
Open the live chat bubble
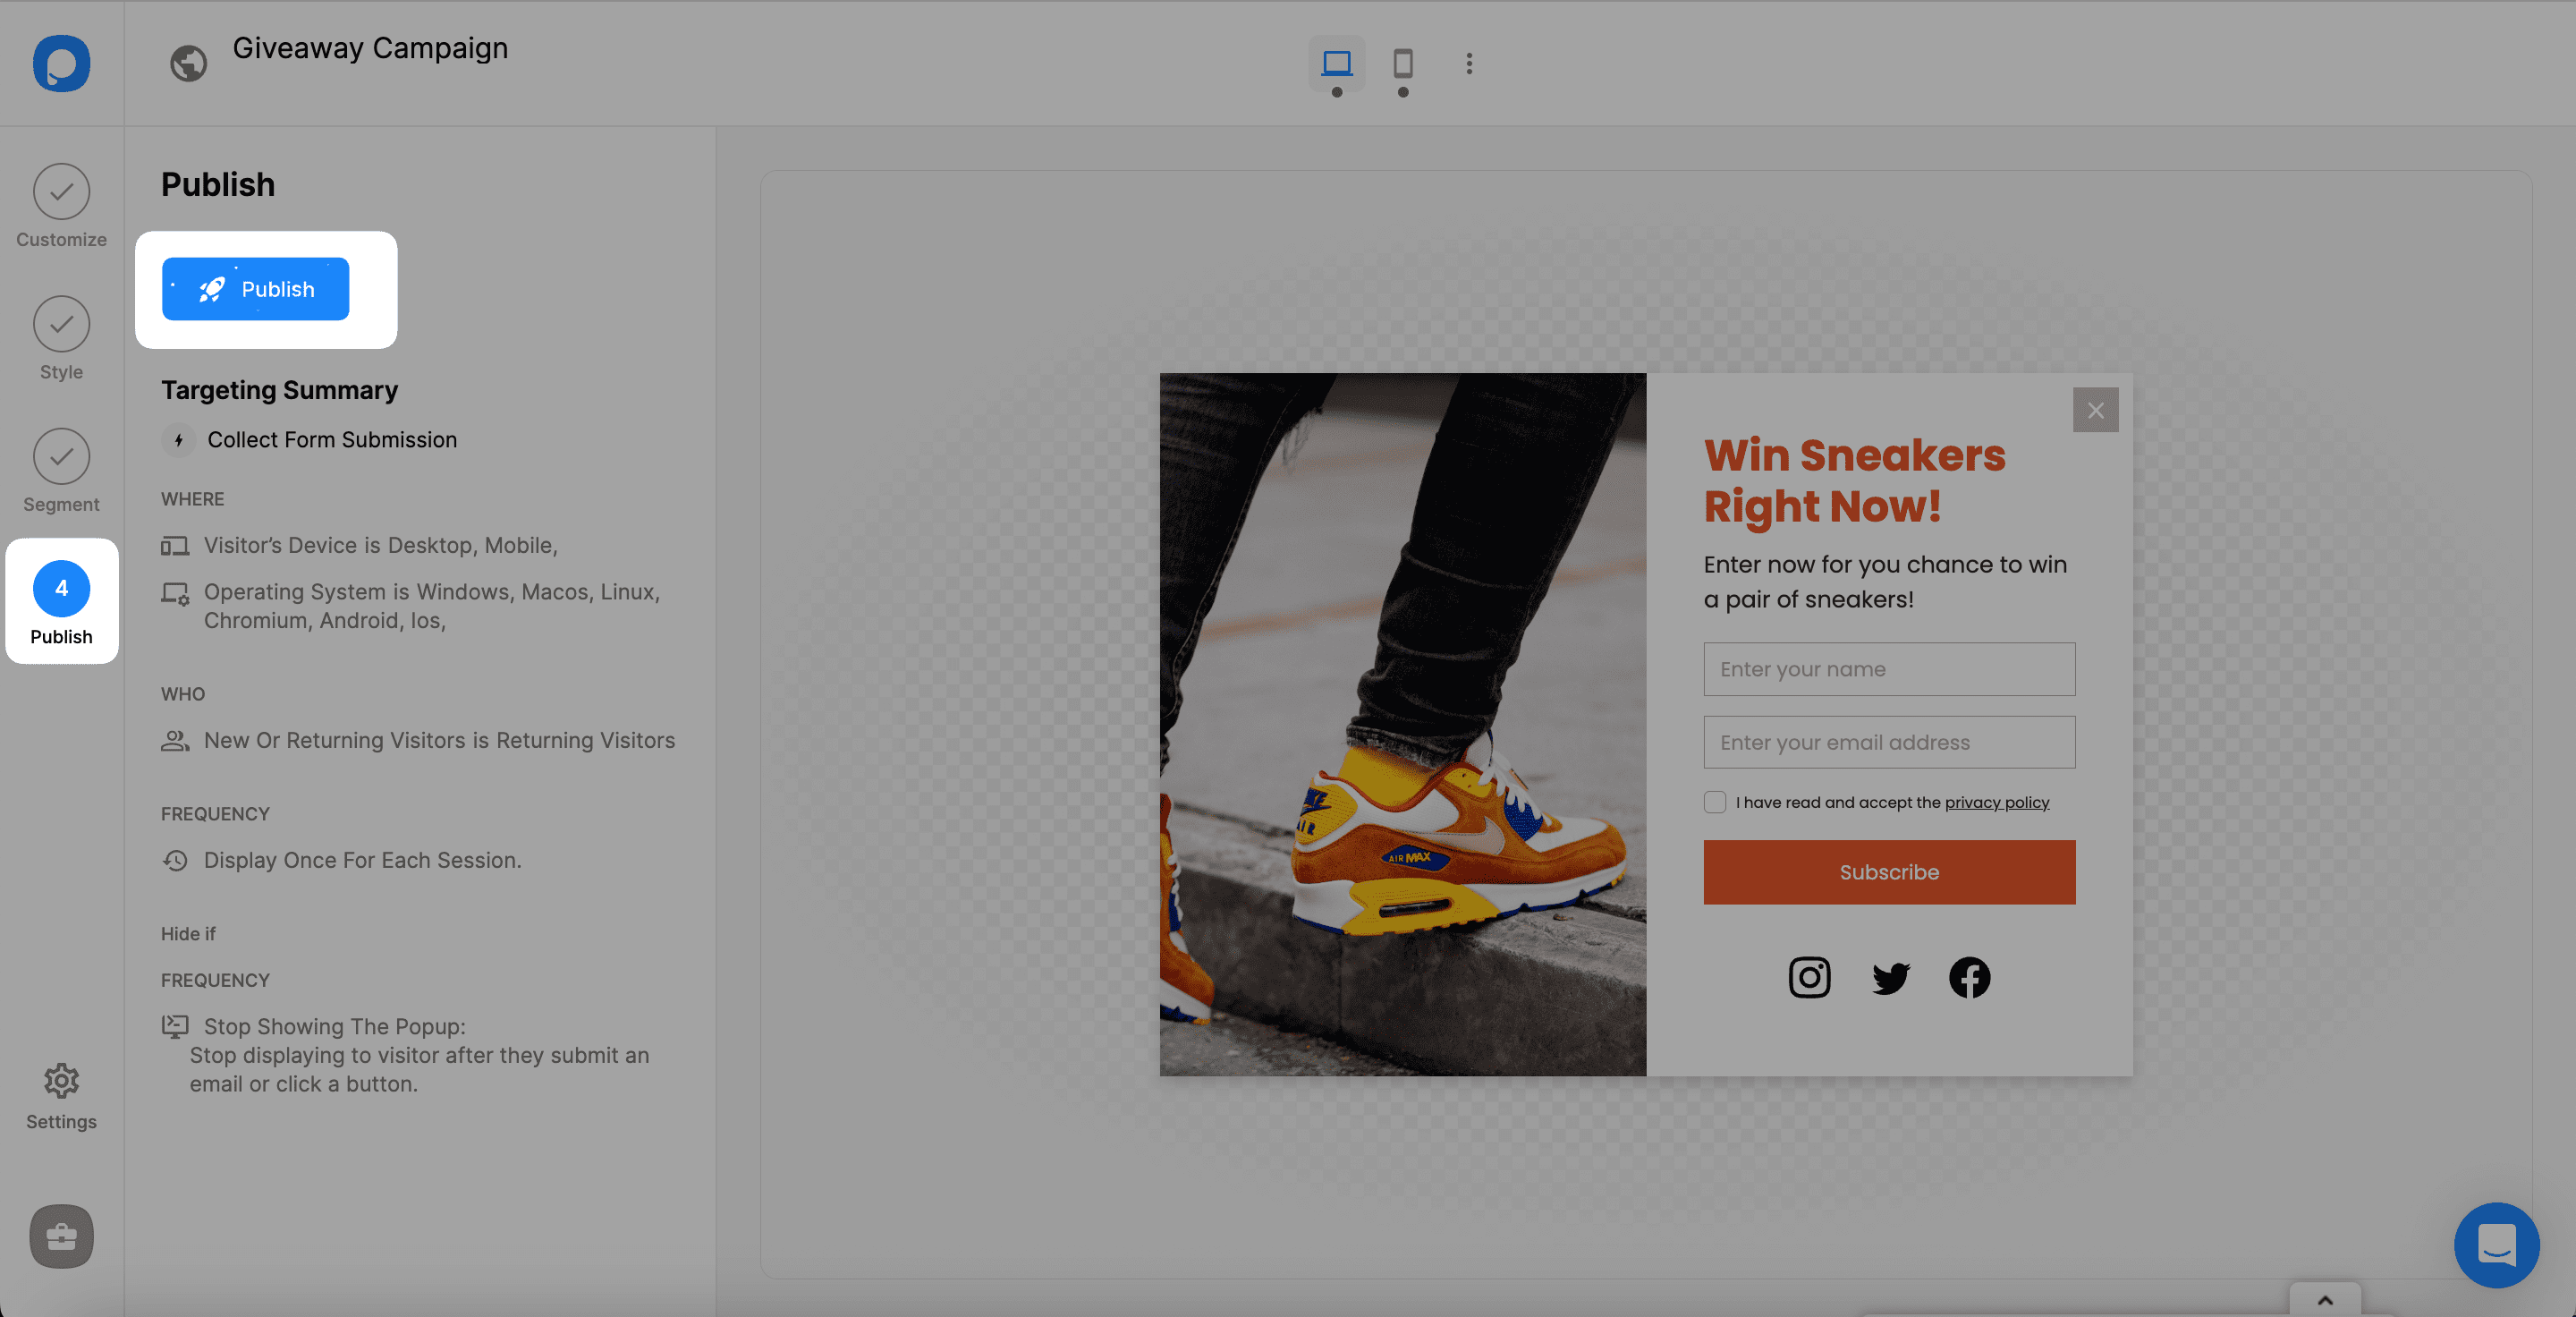click(x=2496, y=1245)
